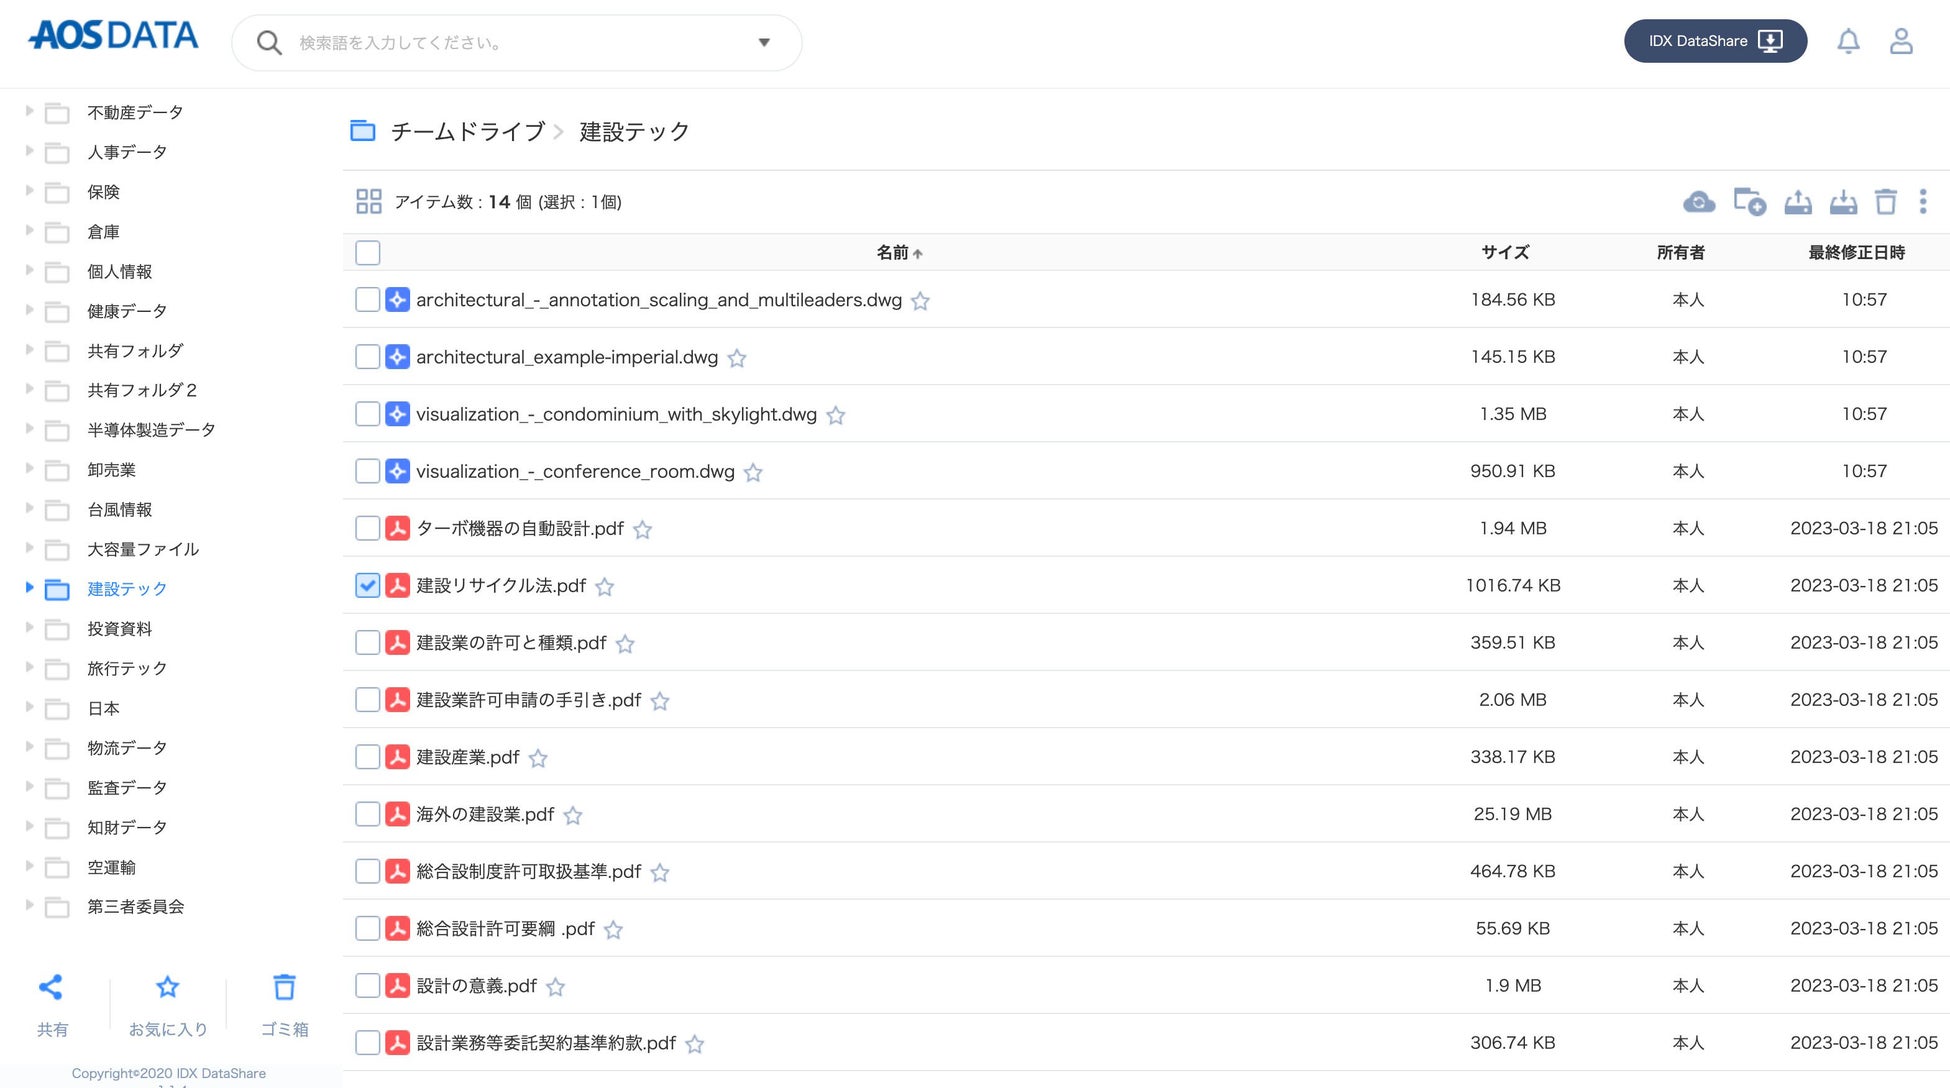The width and height of the screenshot is (1950, 1088).
Task: Delete selection with toolbar trash icon
Action: click(1885, 202)
